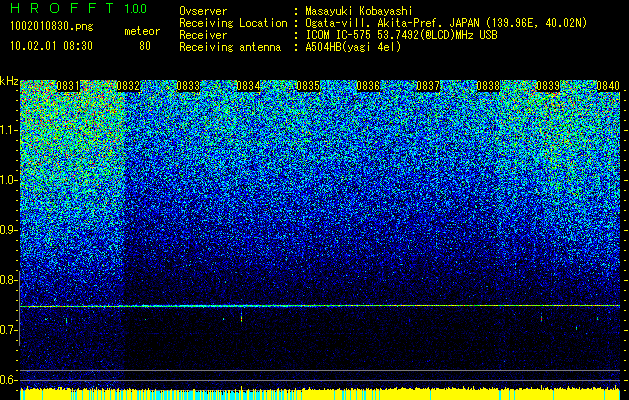Select the A504HB(yagi 4el) antenna text
Screen dimensions: 629x400
[x=353, y=47]
